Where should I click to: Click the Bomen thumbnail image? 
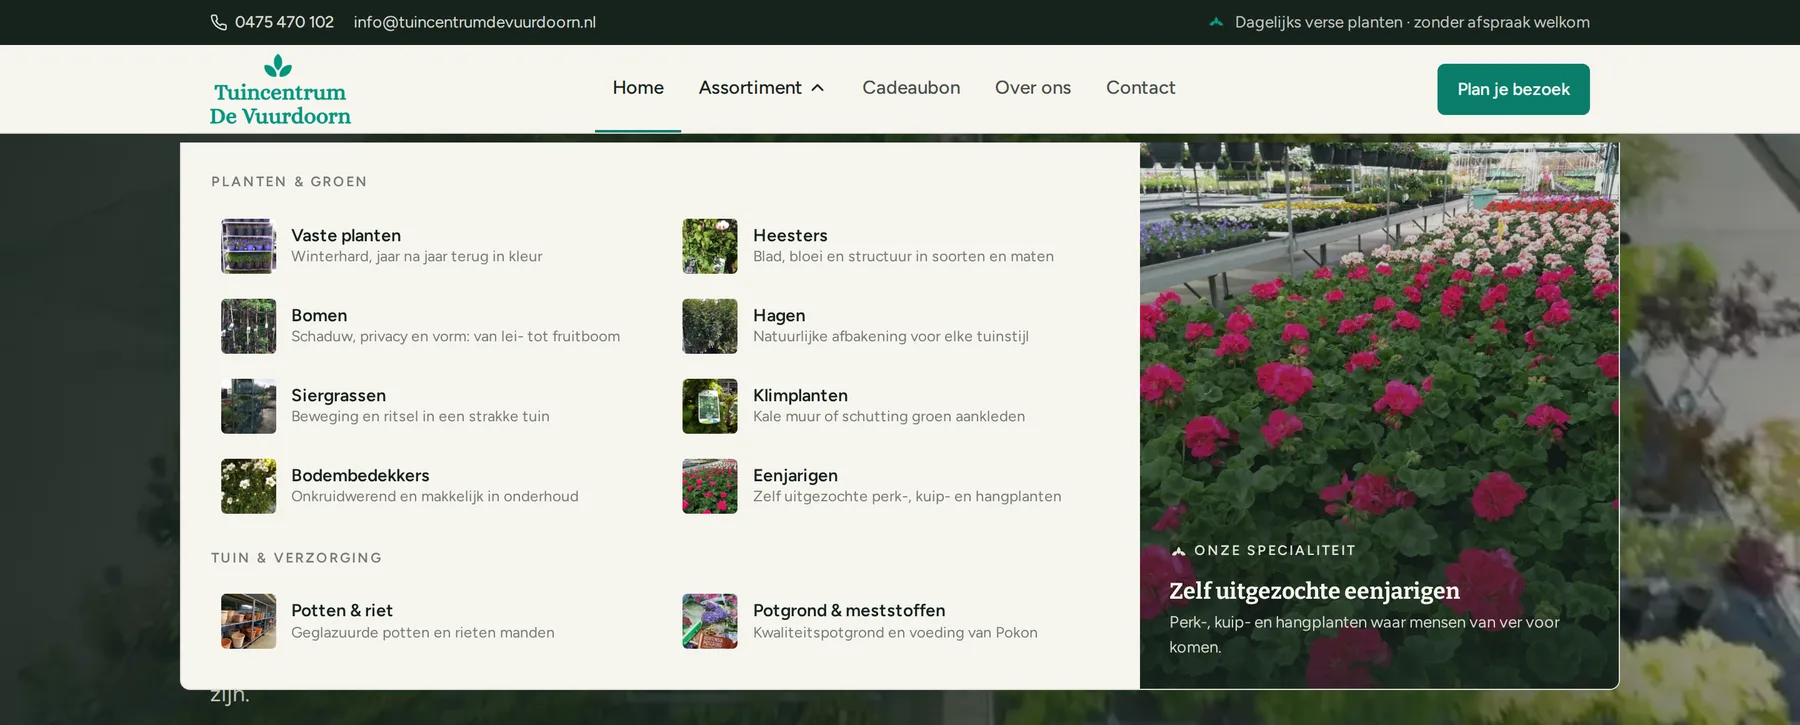click(248, 326)
